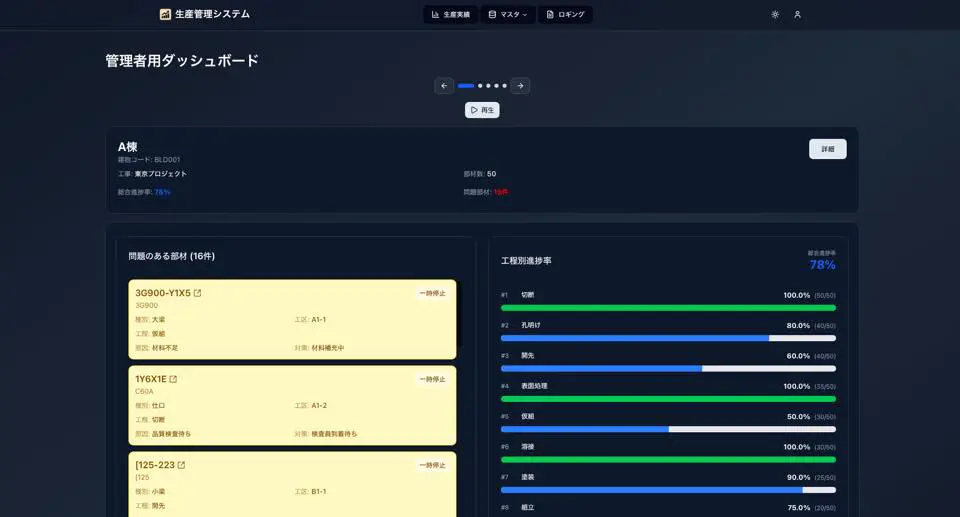This screenshot has height=517, width=960.
Task: Advance to next slide with right arrow
Action: [520, 86]
